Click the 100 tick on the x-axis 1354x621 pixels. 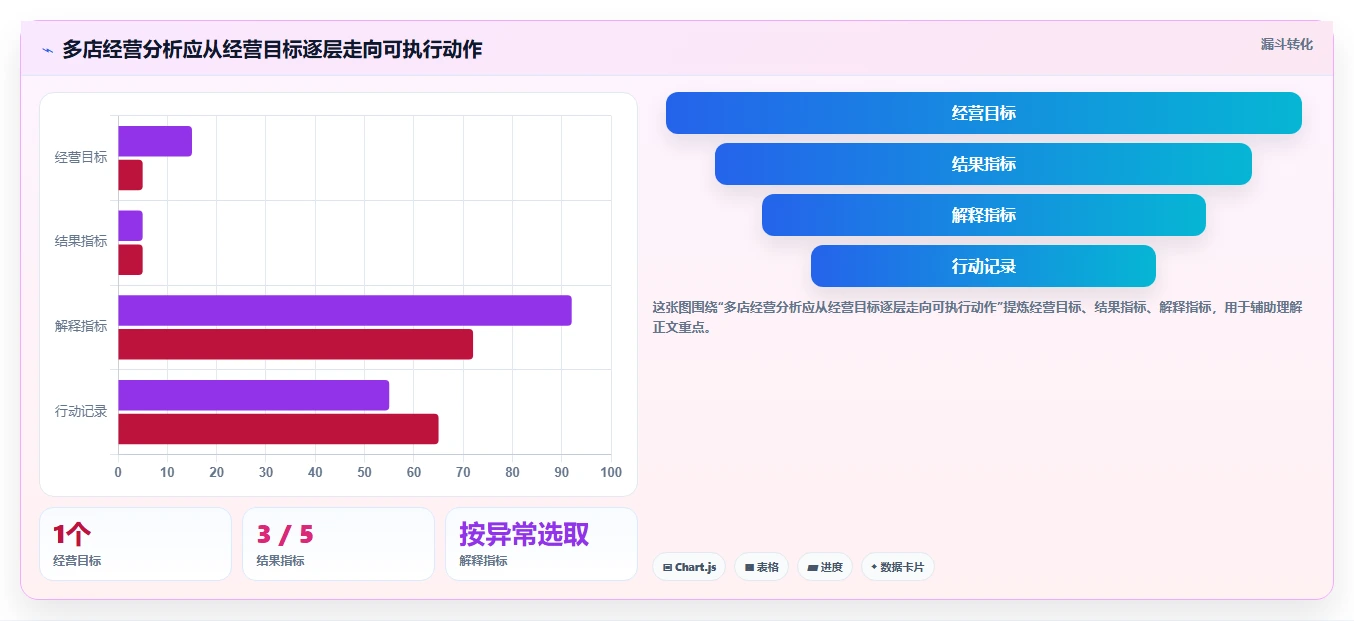611,472
